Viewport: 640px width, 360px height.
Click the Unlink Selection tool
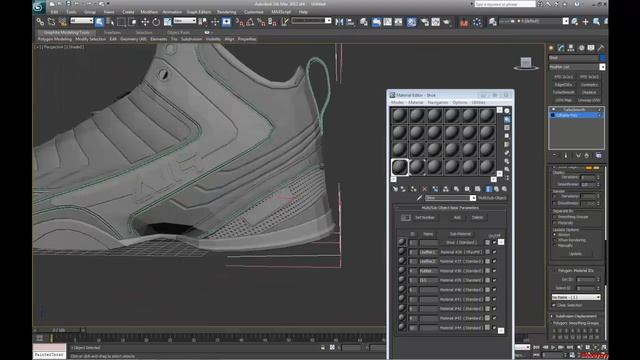pyautogui.click(x=51, y=22)
